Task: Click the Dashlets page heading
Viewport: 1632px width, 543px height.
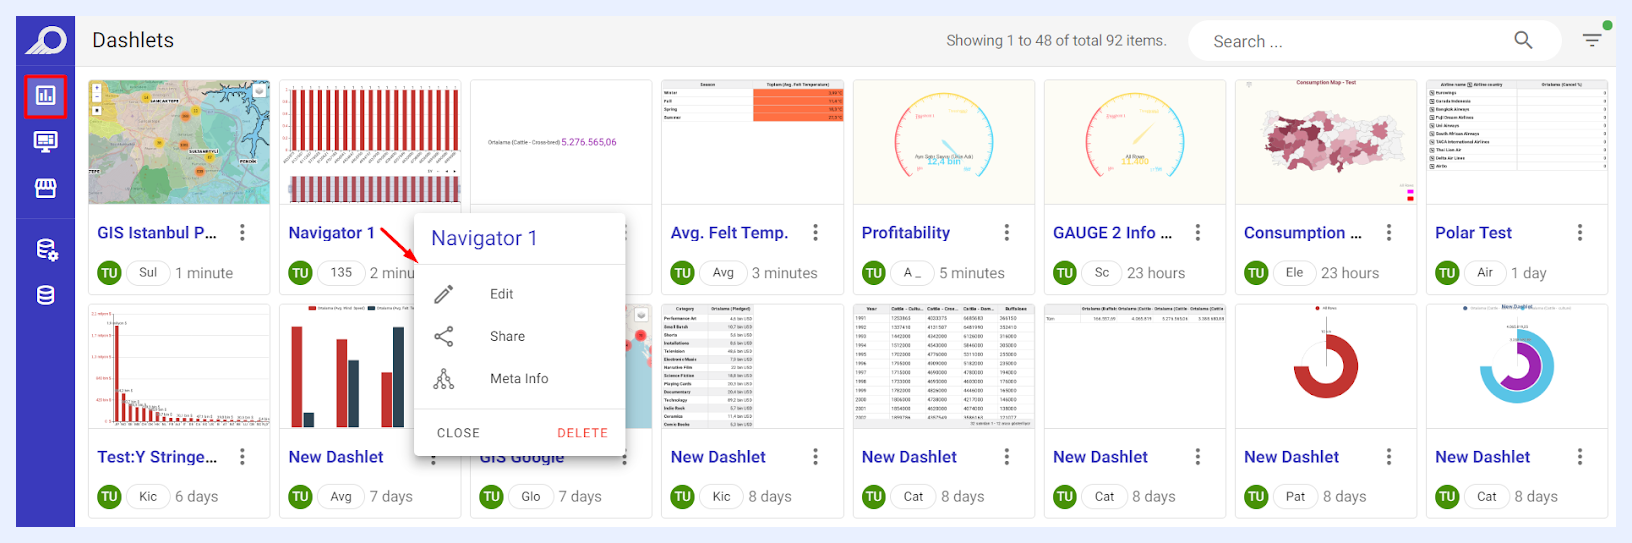Action: 133,40
